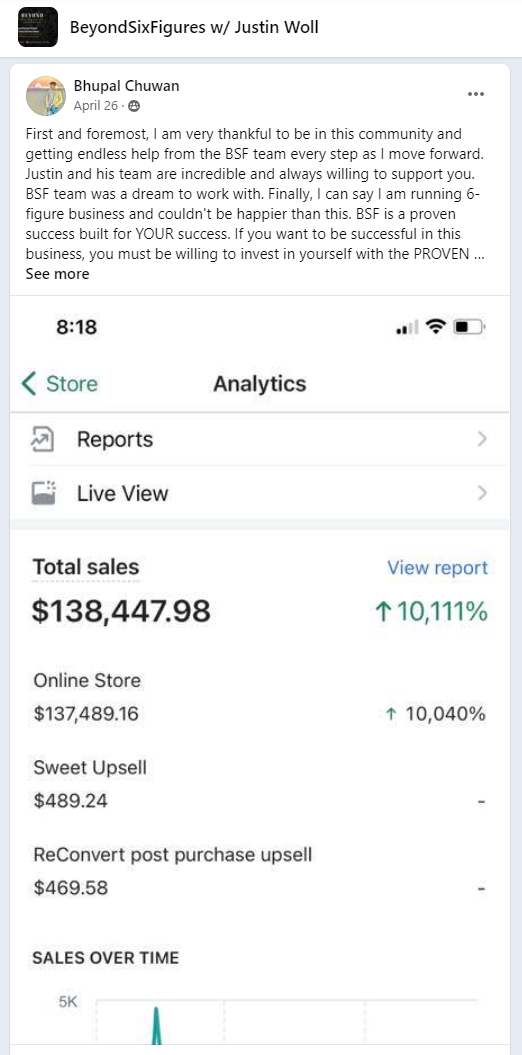Image resolution: width=522 pixels, height=1055 pixels.
Task: Open the BeyondSixFigures group avatar
Action: tap(38, 27)
